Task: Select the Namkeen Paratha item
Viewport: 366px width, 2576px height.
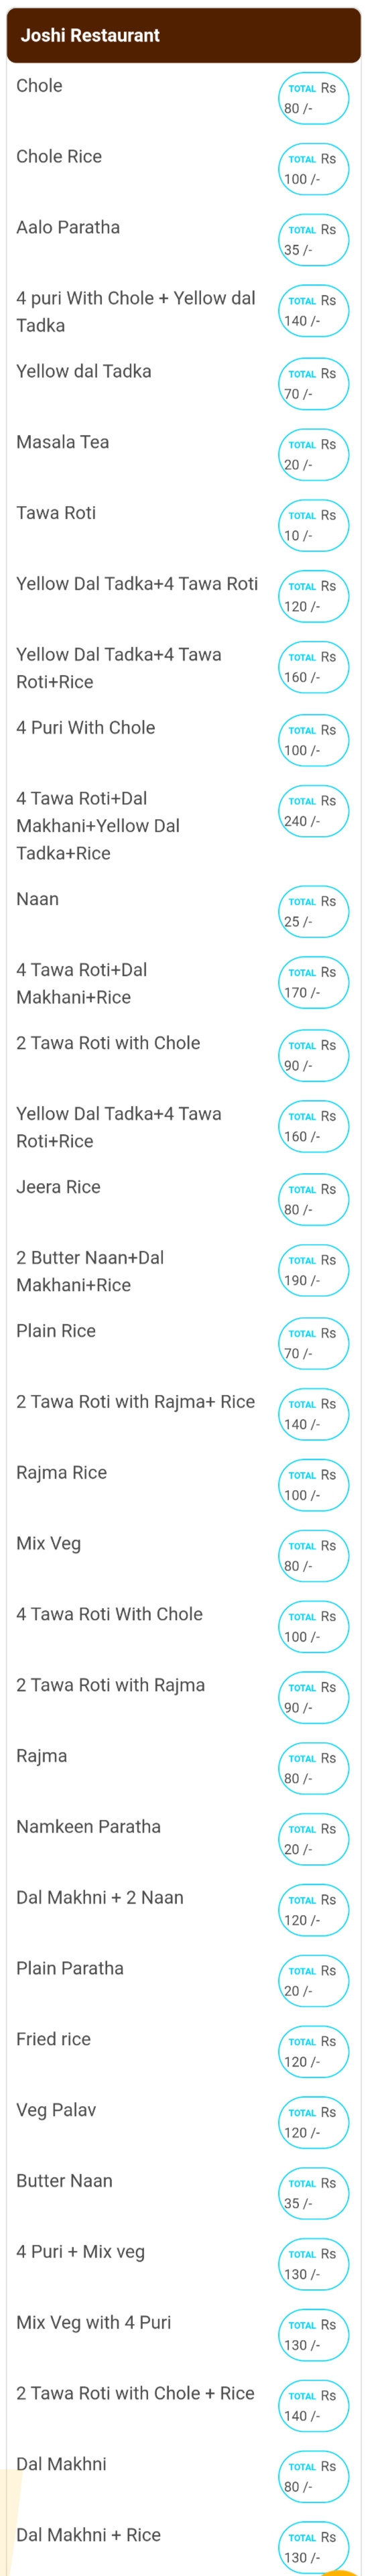Action: click(88, 1826)
